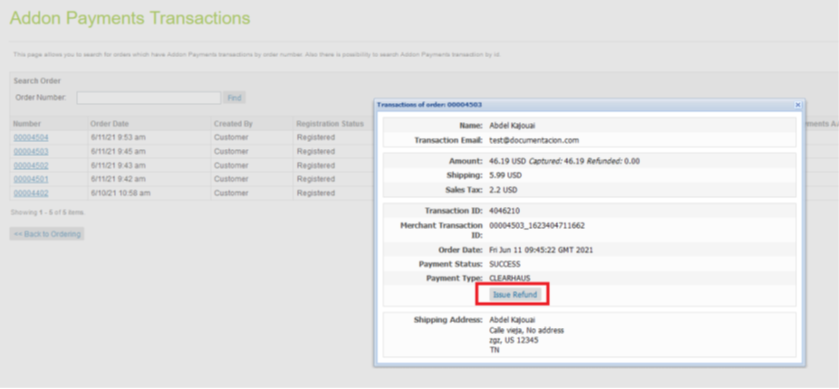
Task: Sort by the Order Date column header
Action: pos(110,124)
